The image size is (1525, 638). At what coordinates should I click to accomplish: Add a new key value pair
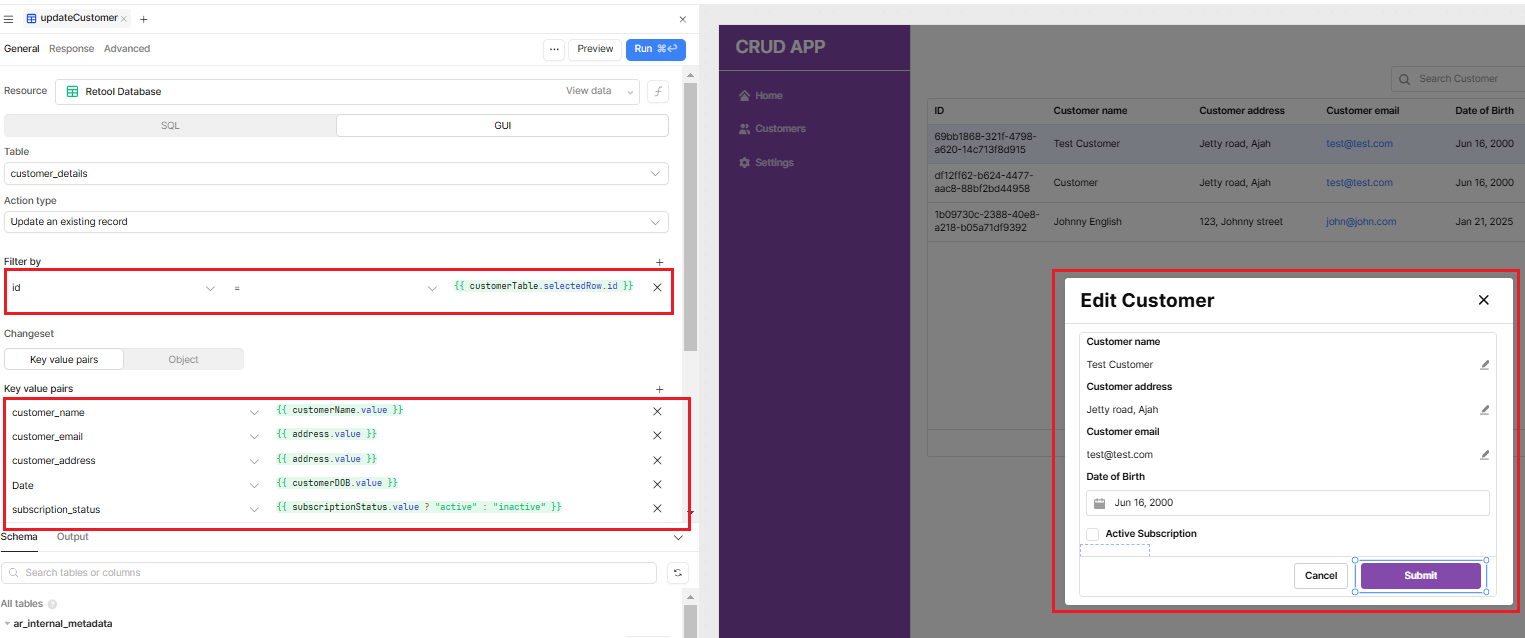click(x=659, y=389)
